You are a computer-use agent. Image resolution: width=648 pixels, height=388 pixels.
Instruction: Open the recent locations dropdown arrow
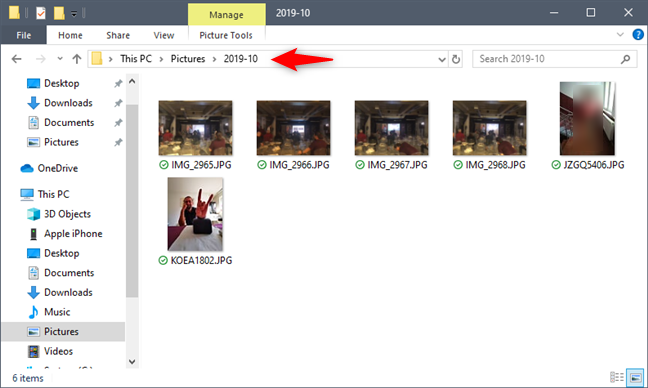[x=60, y=59]
